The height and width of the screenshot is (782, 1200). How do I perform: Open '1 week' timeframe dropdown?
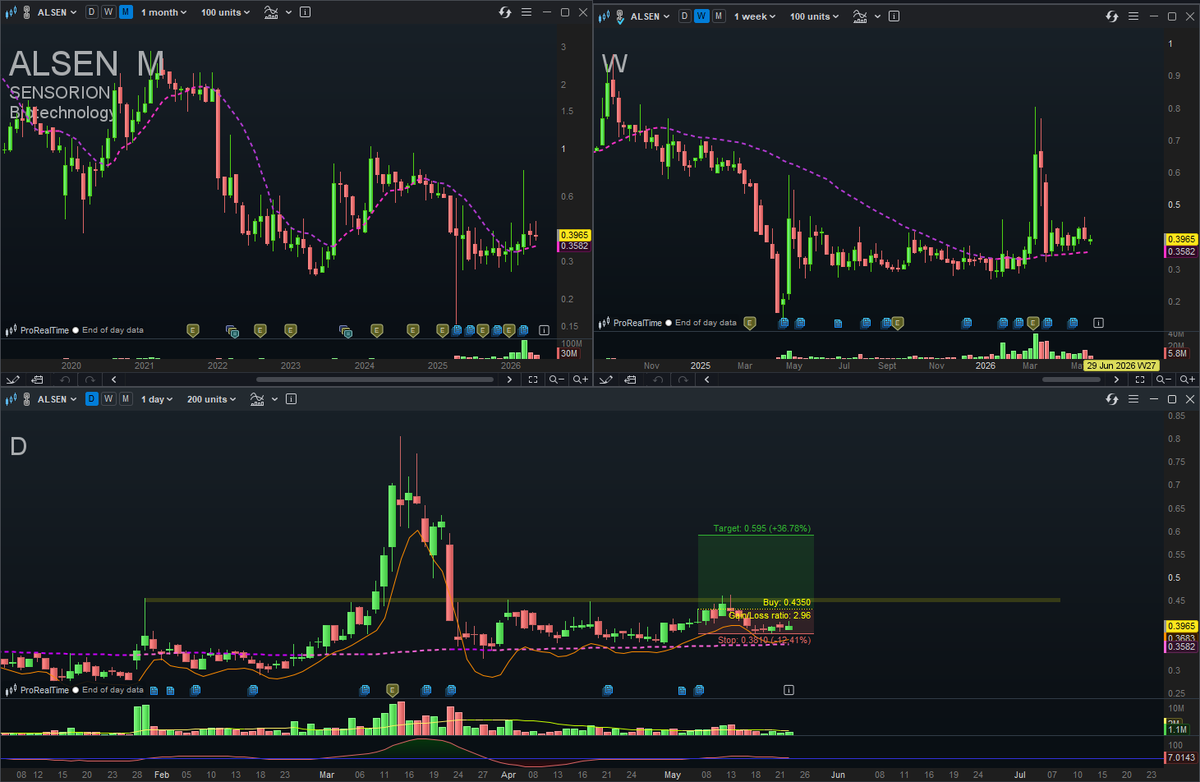tap(754, 16)
